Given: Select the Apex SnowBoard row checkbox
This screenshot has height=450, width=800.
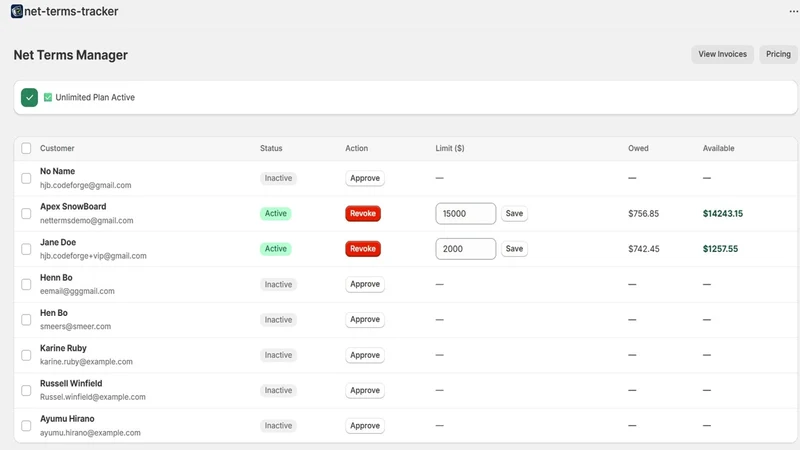Looking at the screenshot, I should point(26,213).
